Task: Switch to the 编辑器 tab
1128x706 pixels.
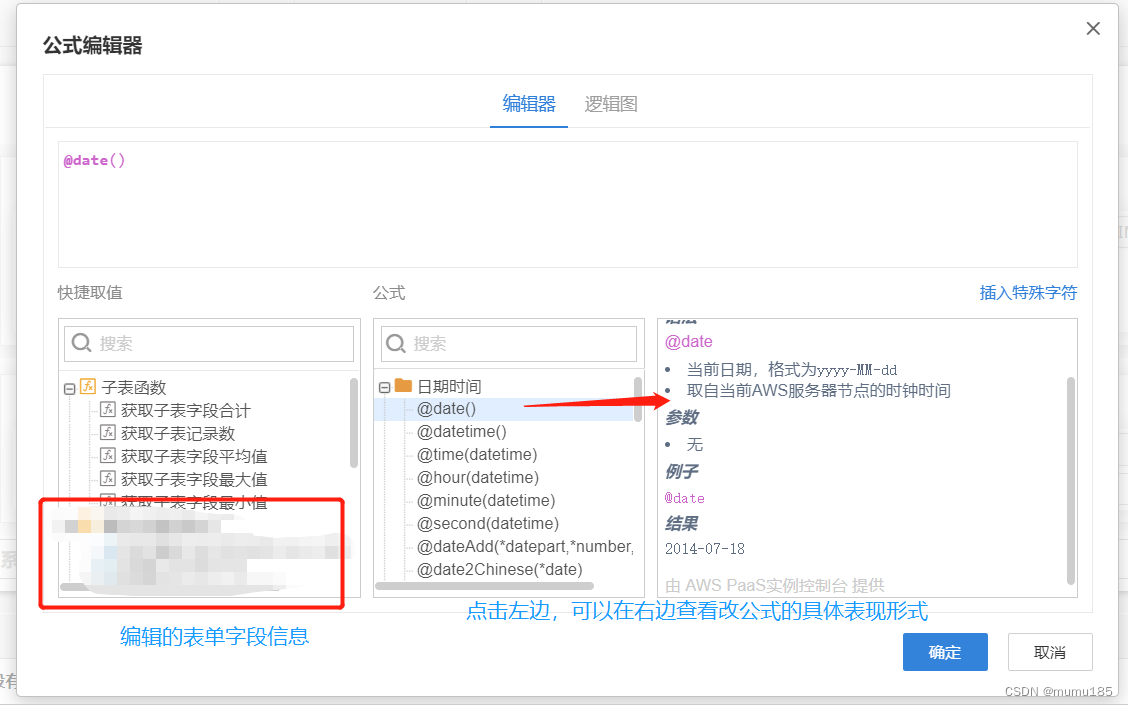Action: pyautogui.click(x=529, y=104)
